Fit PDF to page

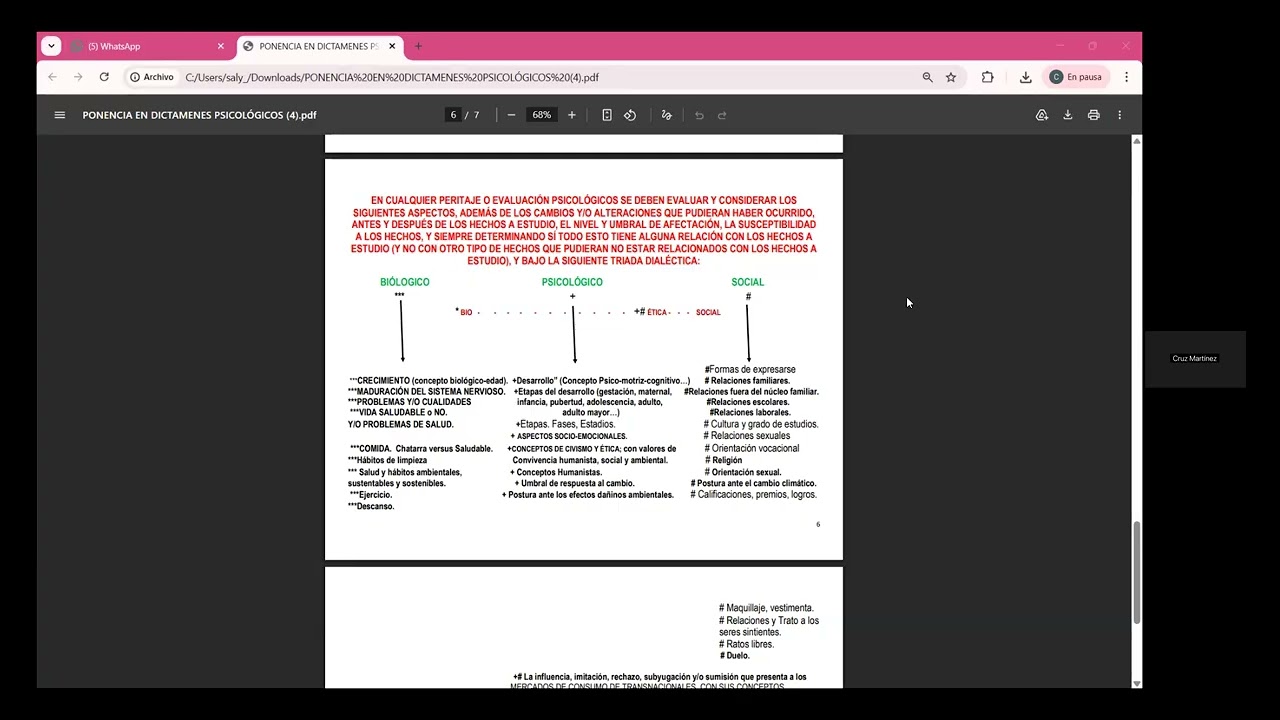pyautogui.click(x=607, y=115)
